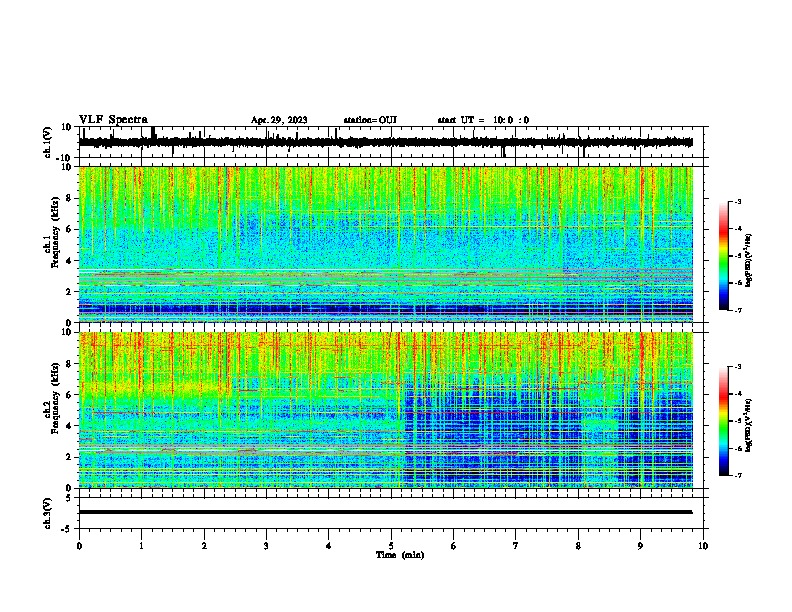Click the ch.3 flat voltage trace
Viewport: 792px width, 612px height.
[385, 512]
